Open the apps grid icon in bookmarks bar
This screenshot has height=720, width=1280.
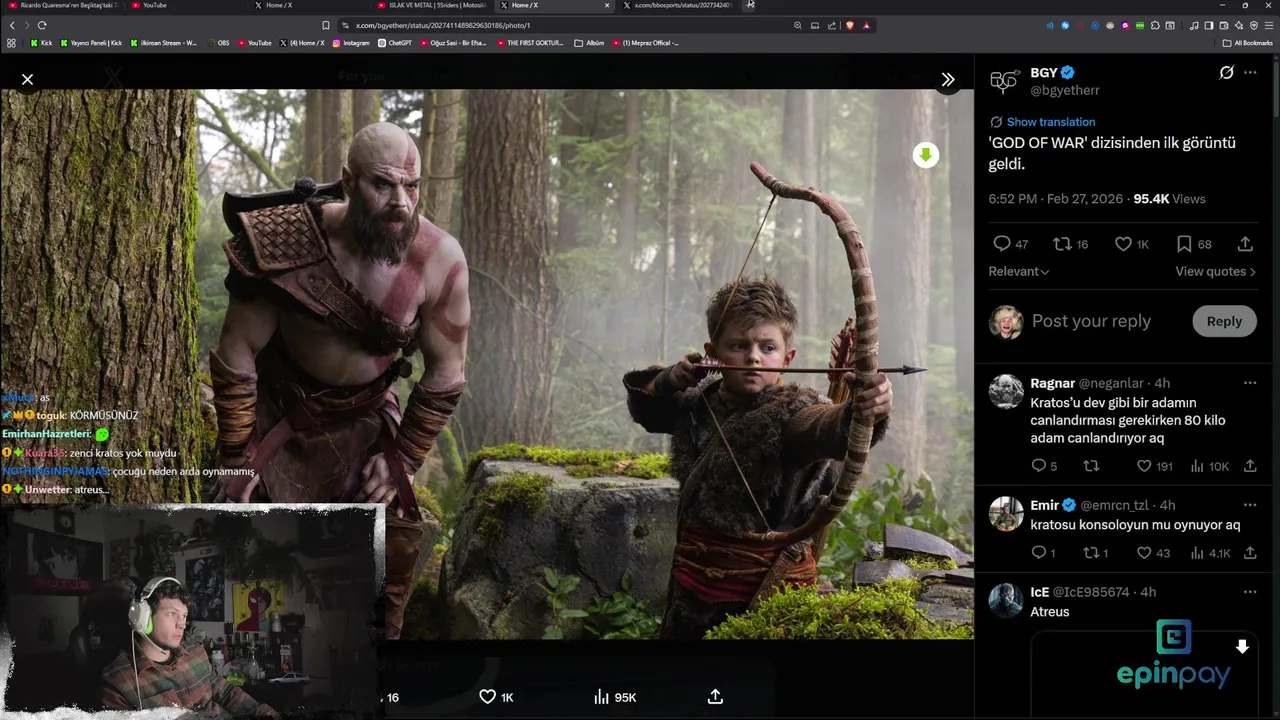(x=11, y=43)
